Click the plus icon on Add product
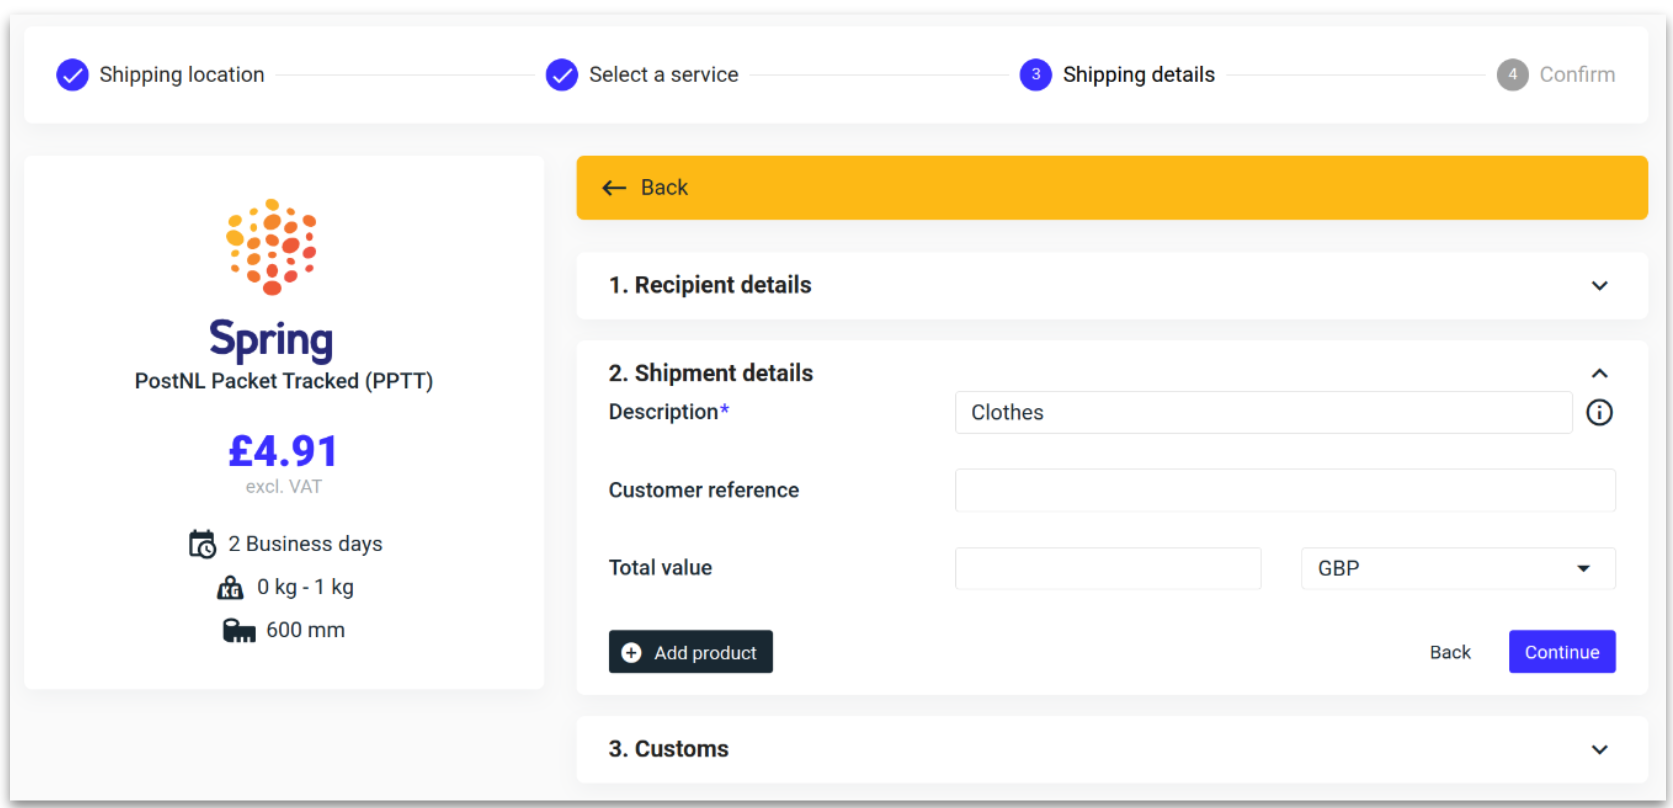 coord(631,653)
